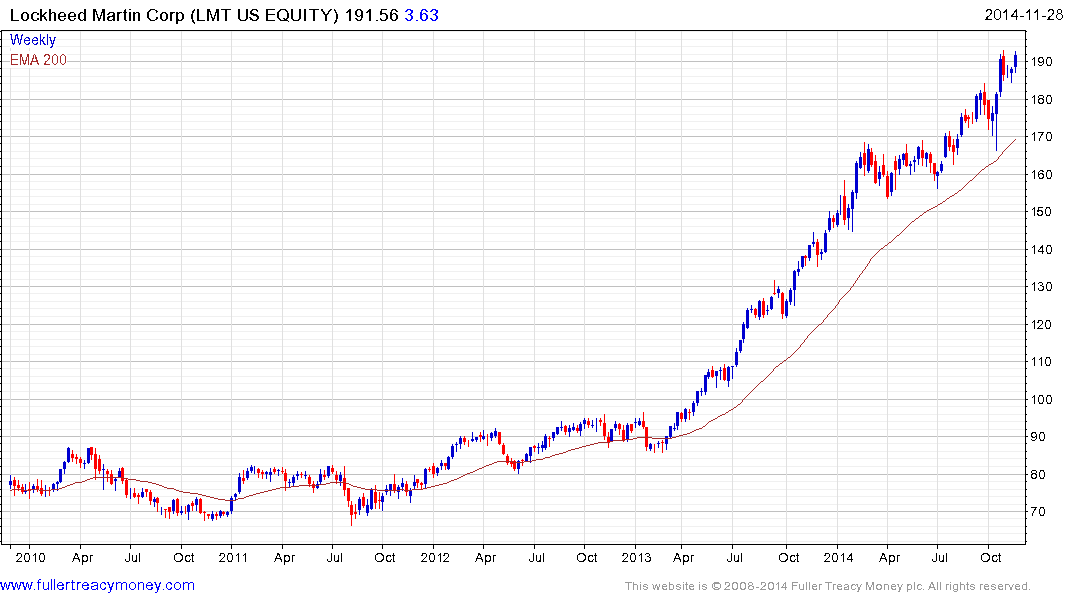Click the Lockheed Martin Corp chart title
The width and height of the screenshot is (1075, 600).
pos(174,15)
